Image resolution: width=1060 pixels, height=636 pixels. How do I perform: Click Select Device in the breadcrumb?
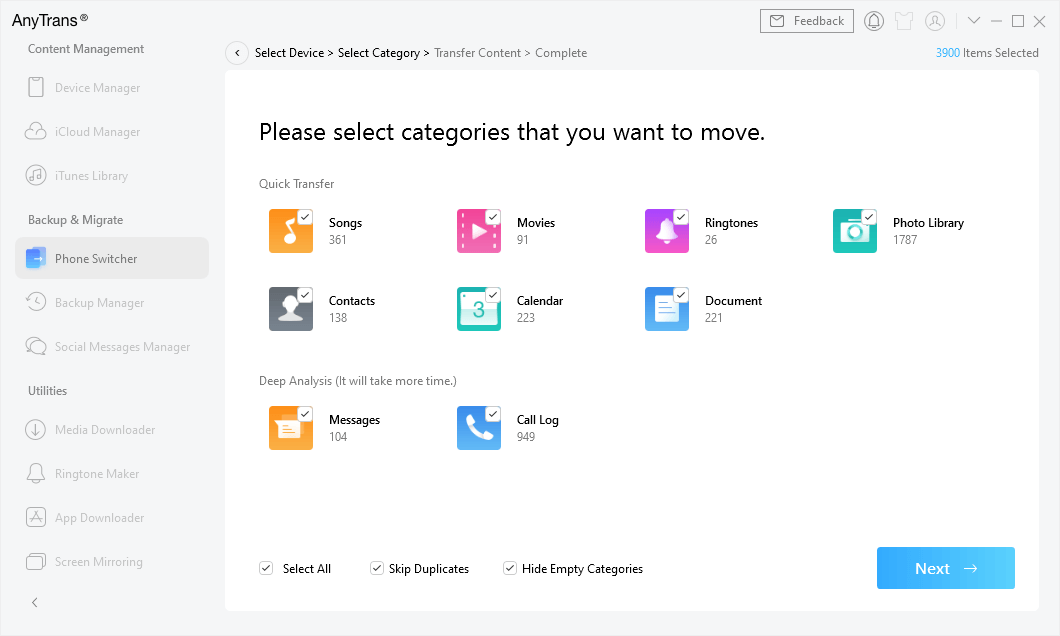[x=289, y=53]
